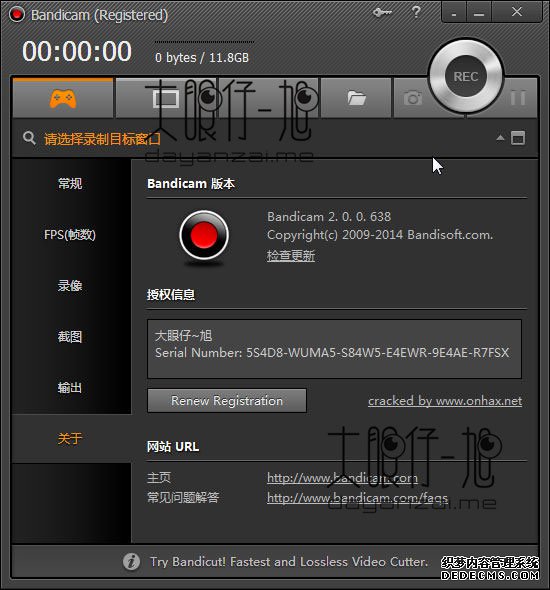Image resolution: width=550 pixels, height=590 pixels.
Task: Click the info icon in bottom bar
Action: pos(131,562)
